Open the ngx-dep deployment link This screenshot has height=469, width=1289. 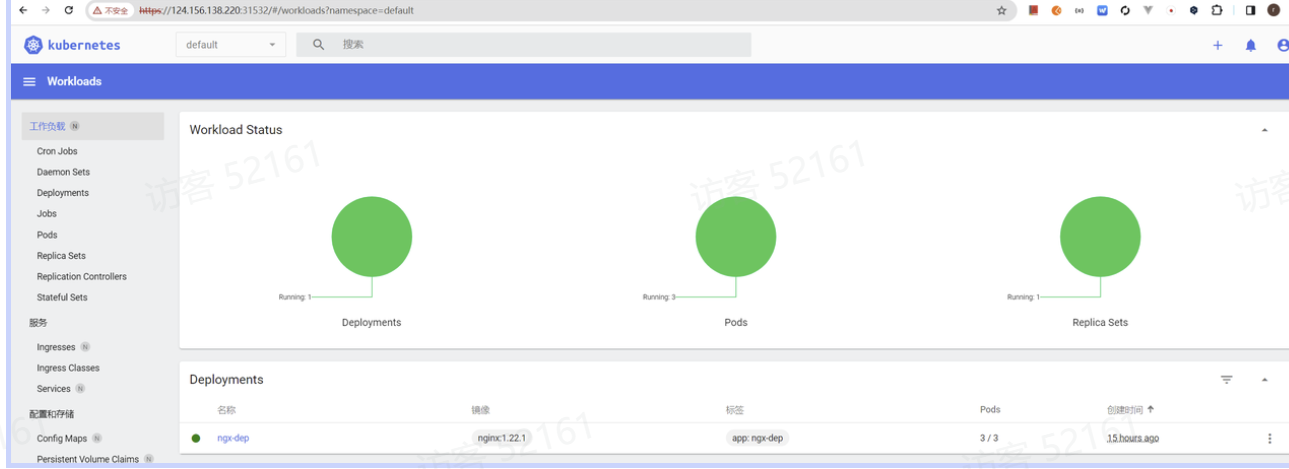tap(232, 439)
